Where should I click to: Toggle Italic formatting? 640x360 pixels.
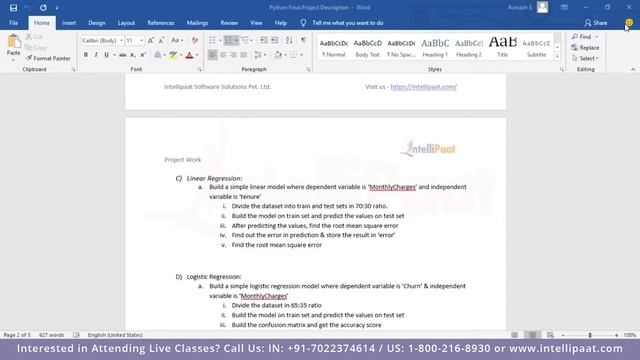point(96,55)
